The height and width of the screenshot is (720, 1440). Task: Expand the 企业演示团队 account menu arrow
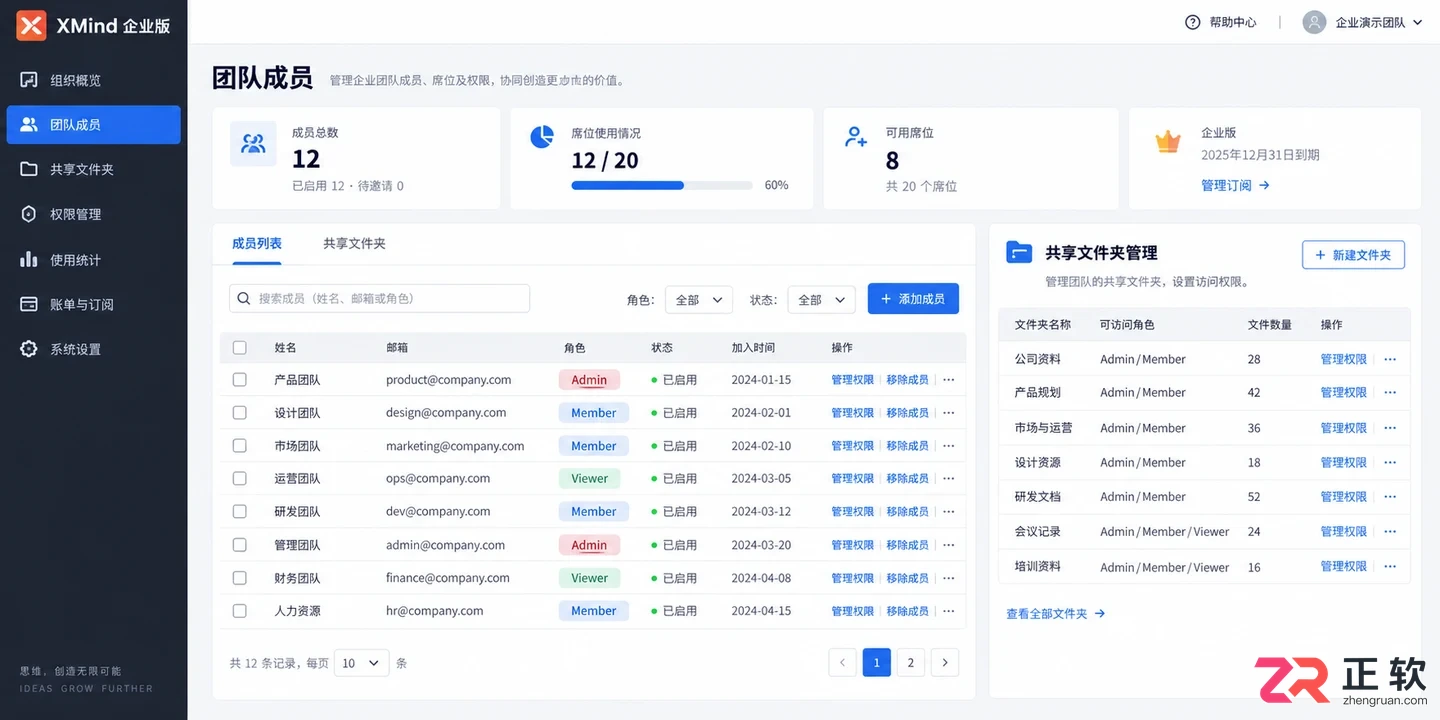point(1417,22)
